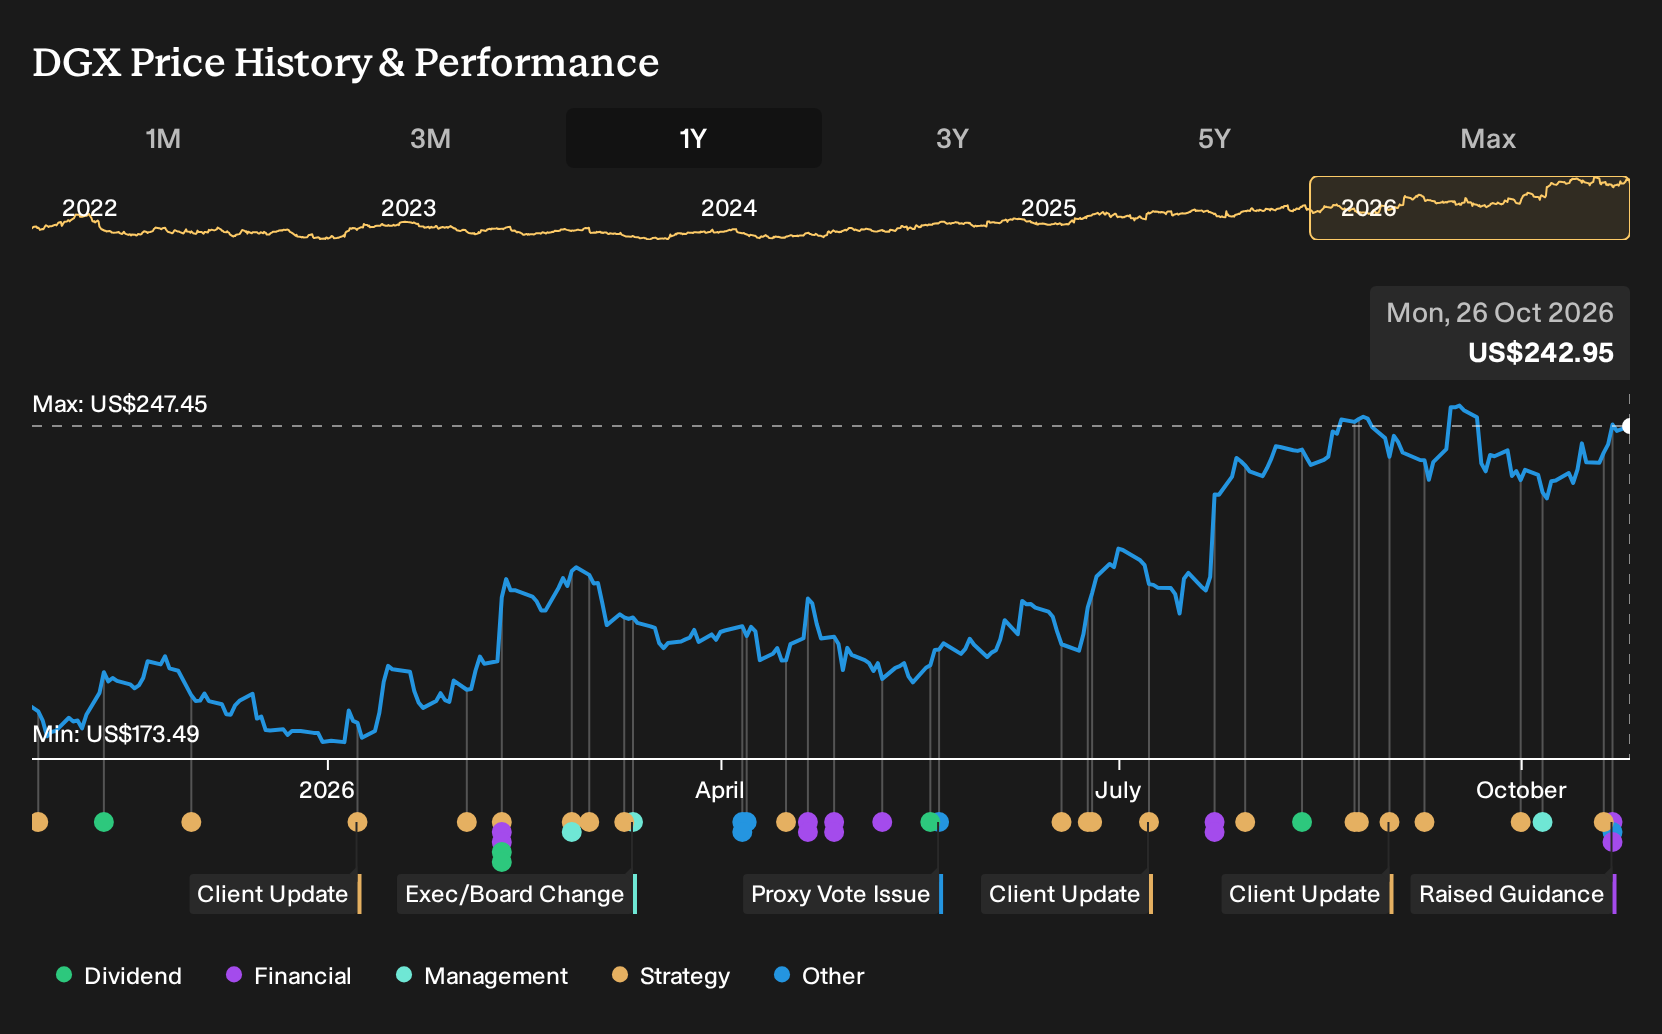The height and width of the screenshot is (1034, 1662).
Task: Select the green Dividend dot left of 2026
Action: click(x=103, y=822)
